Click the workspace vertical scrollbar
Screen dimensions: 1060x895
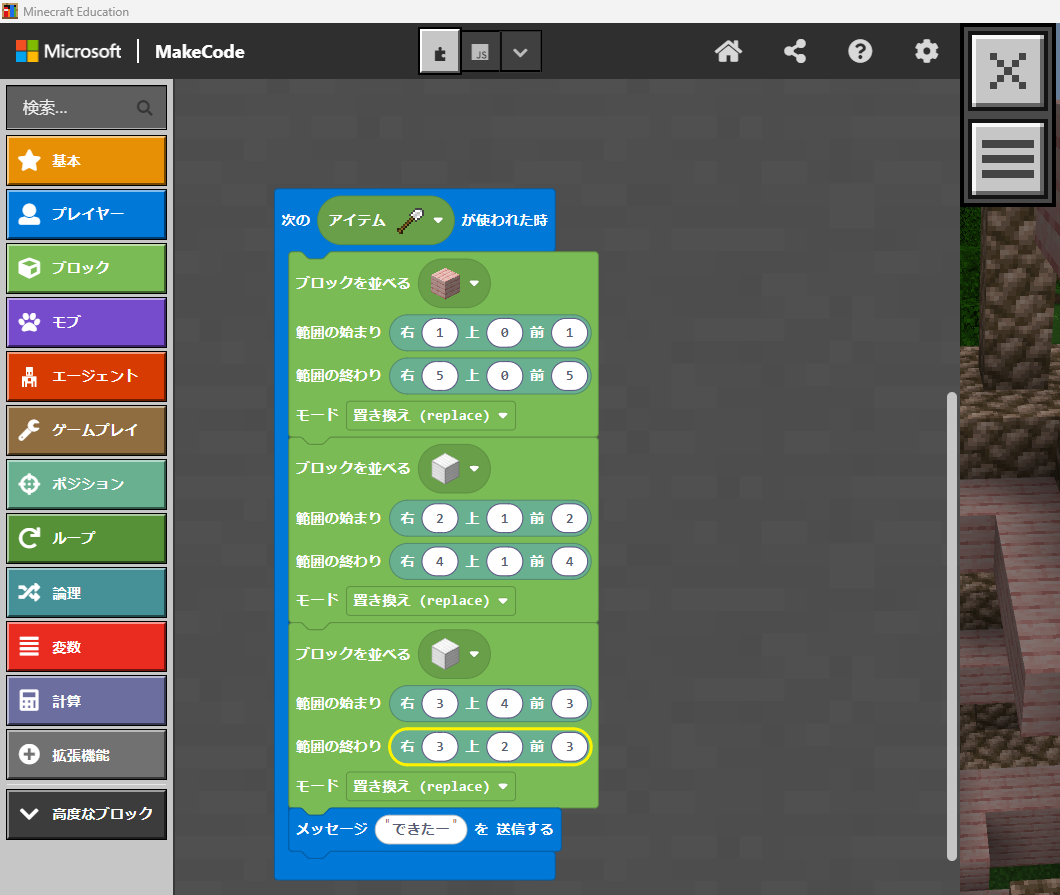click(x=951, y=626)
